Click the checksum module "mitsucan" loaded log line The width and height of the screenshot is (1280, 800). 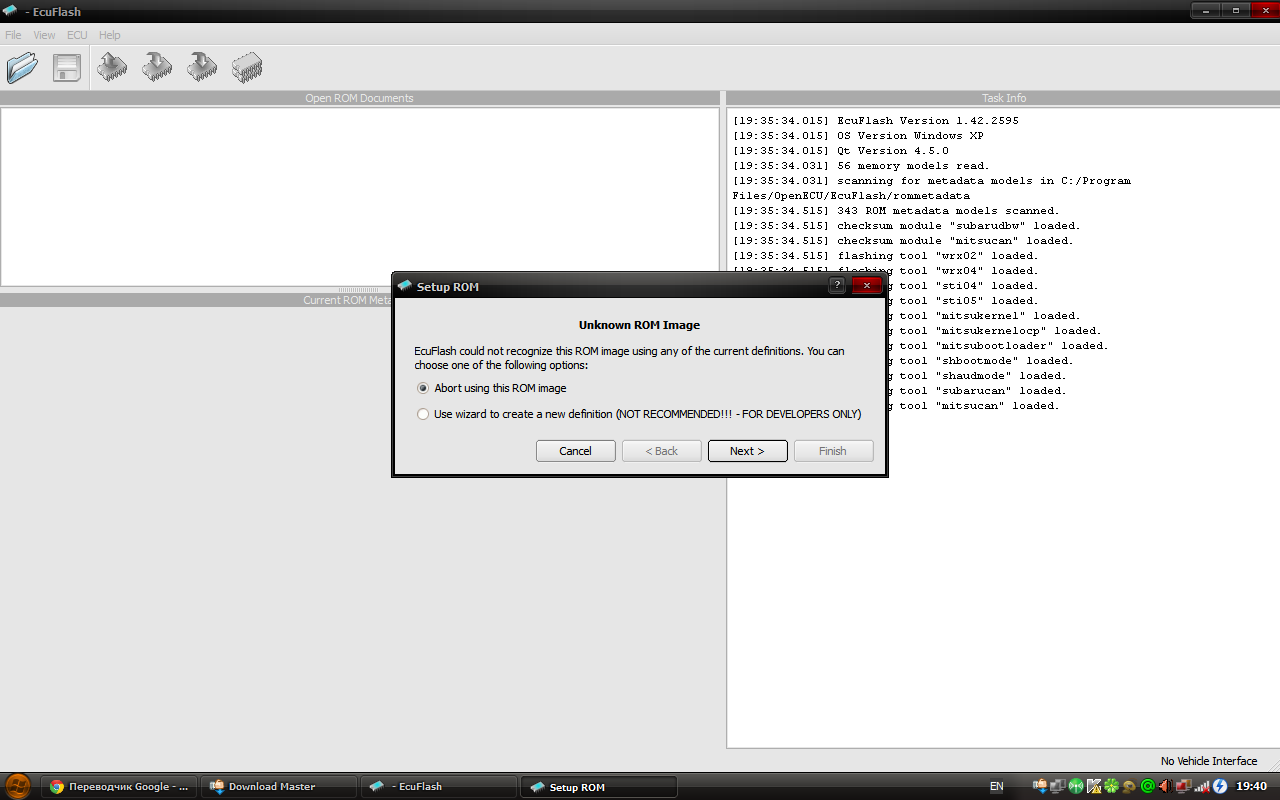coord(903,241)
